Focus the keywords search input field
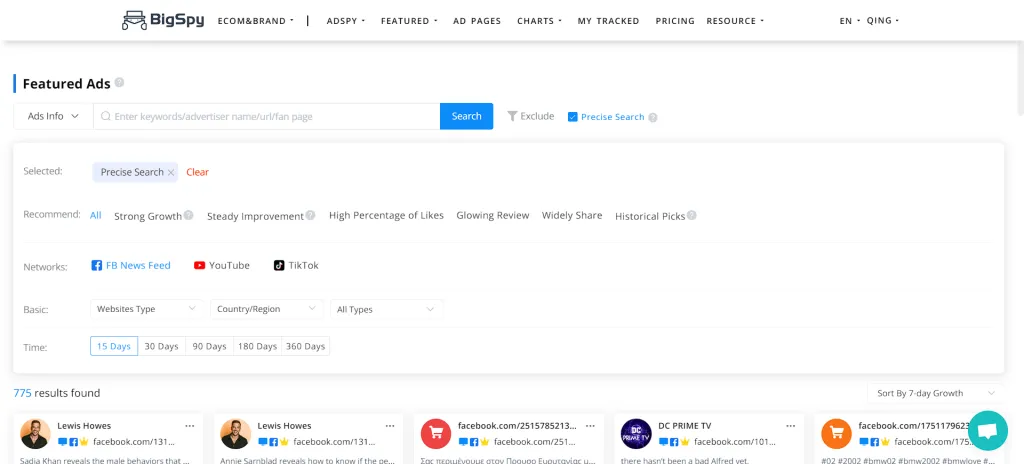The image size is (1024, 464). pyautogui.click(x=270, y=116)
